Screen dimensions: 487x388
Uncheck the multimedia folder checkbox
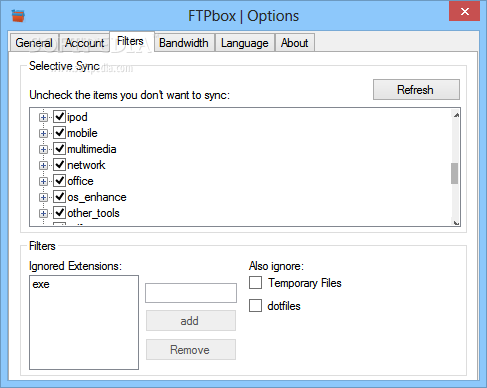pyautogui.click(x=59, y=149)
